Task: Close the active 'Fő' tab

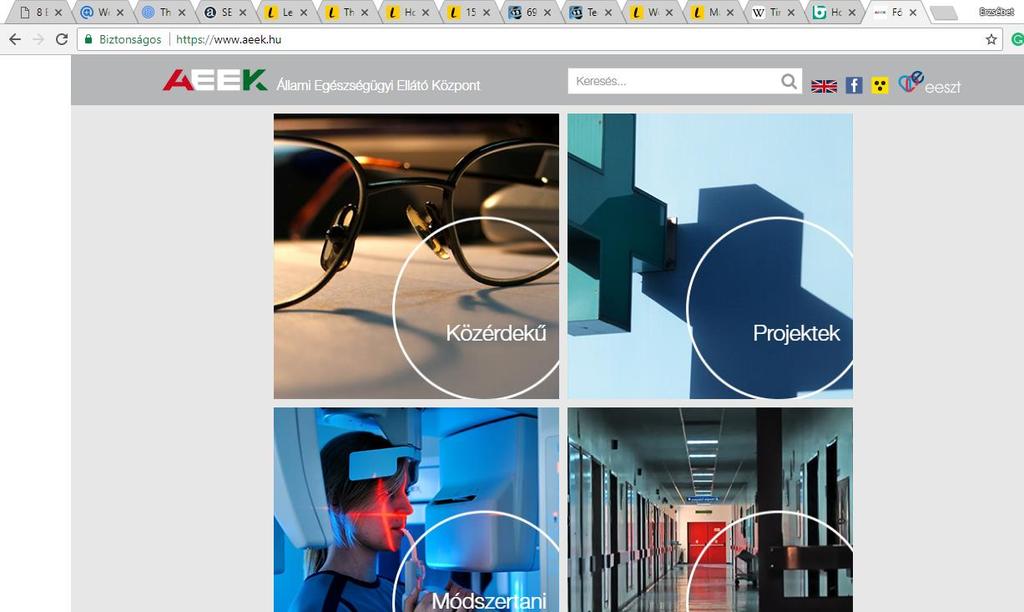Action: coord(913,12)
